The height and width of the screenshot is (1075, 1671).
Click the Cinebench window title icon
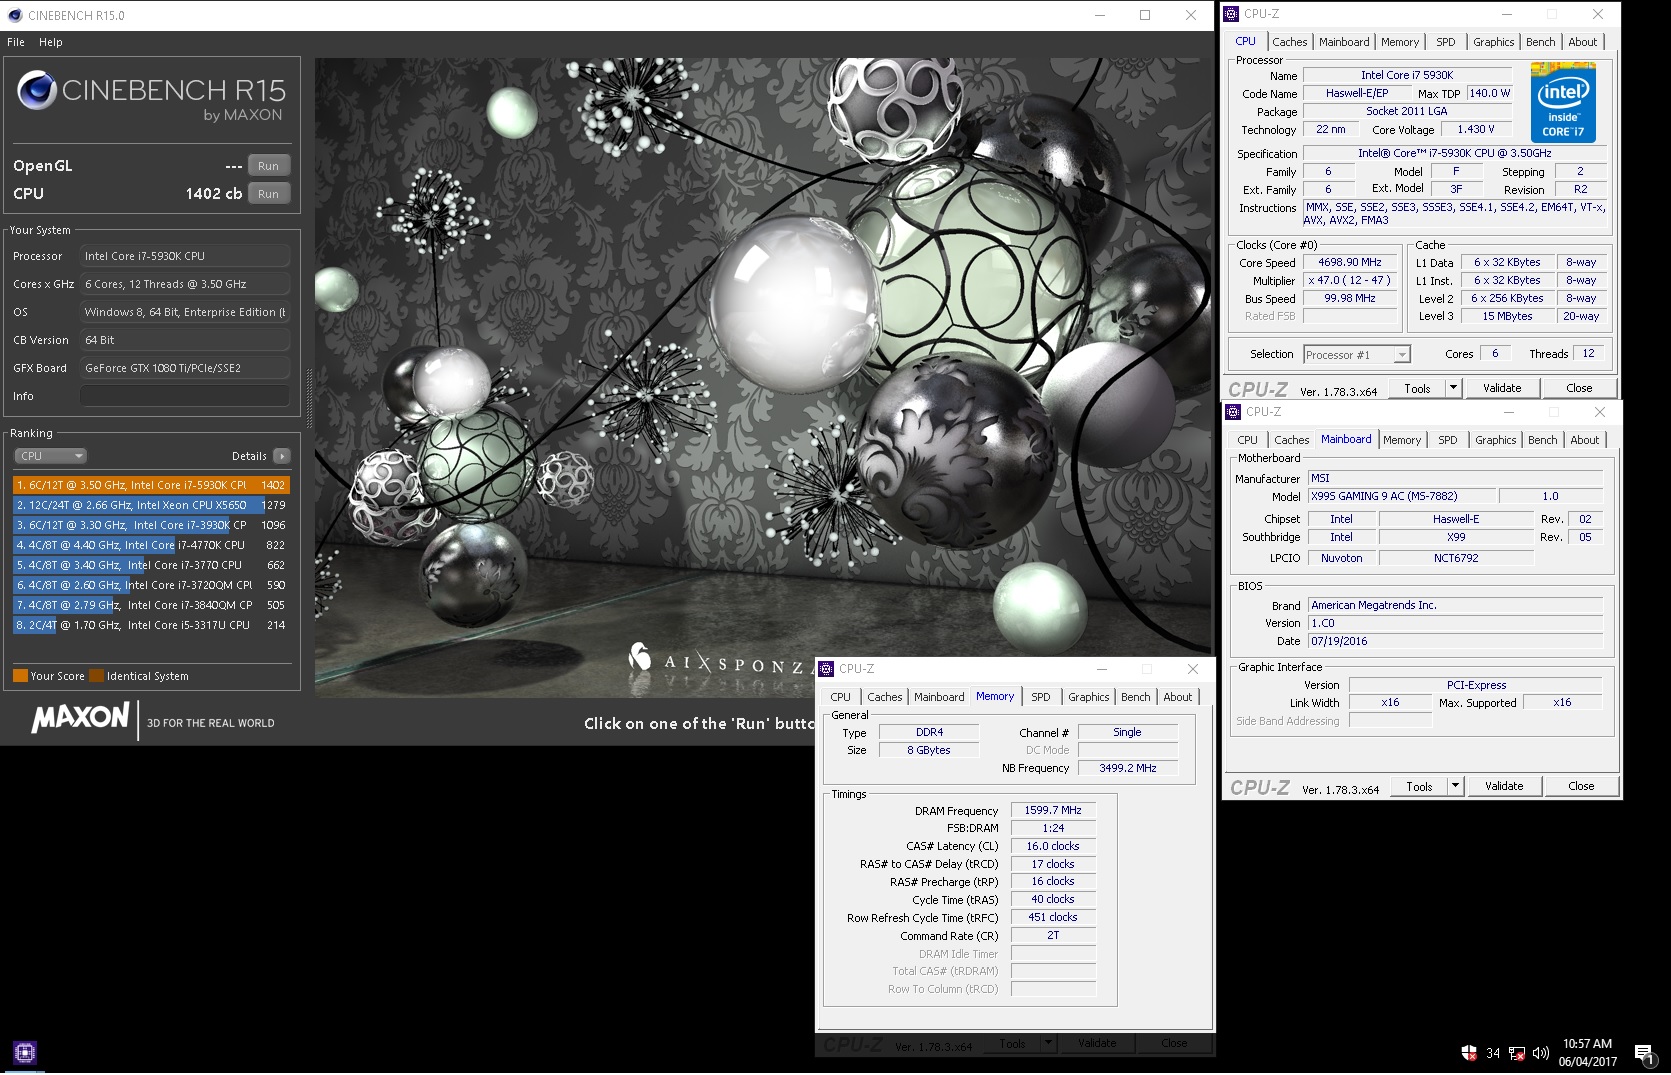14,15
